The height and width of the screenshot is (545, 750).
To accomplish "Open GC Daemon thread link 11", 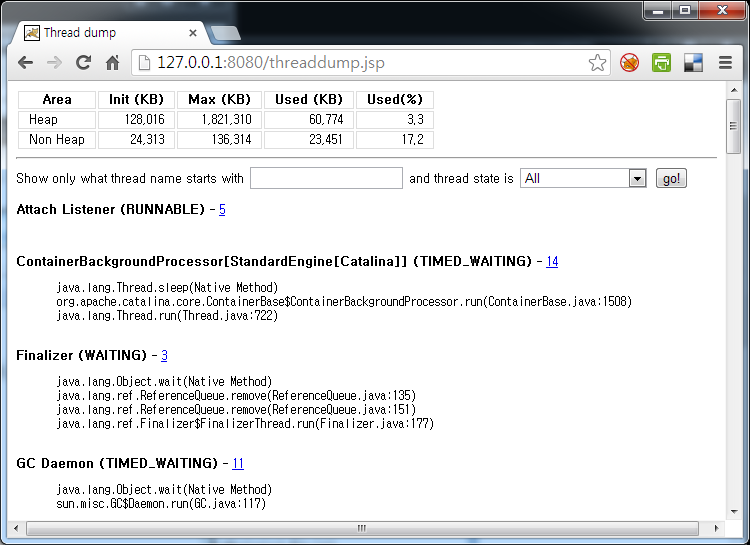I will [238, 463].
